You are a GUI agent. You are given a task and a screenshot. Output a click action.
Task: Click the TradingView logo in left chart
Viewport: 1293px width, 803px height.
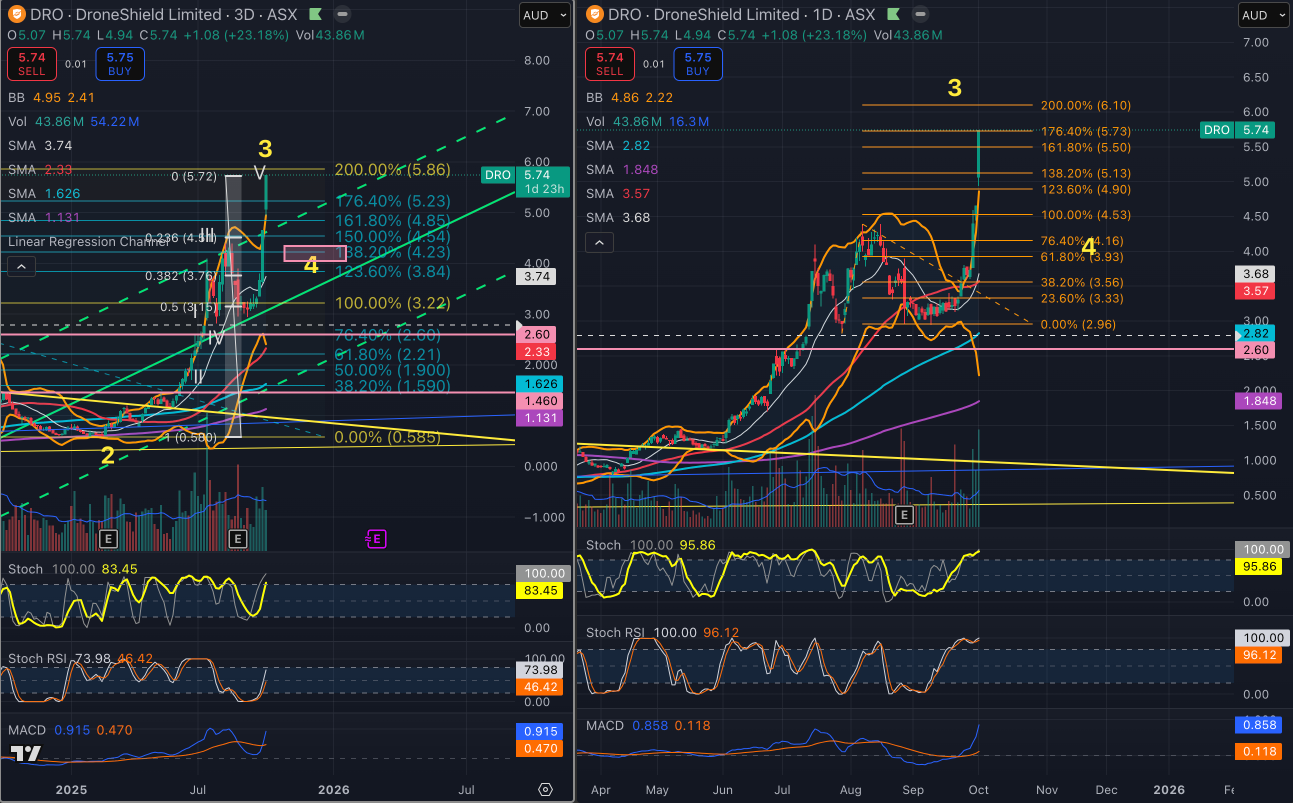click(28, 755)
